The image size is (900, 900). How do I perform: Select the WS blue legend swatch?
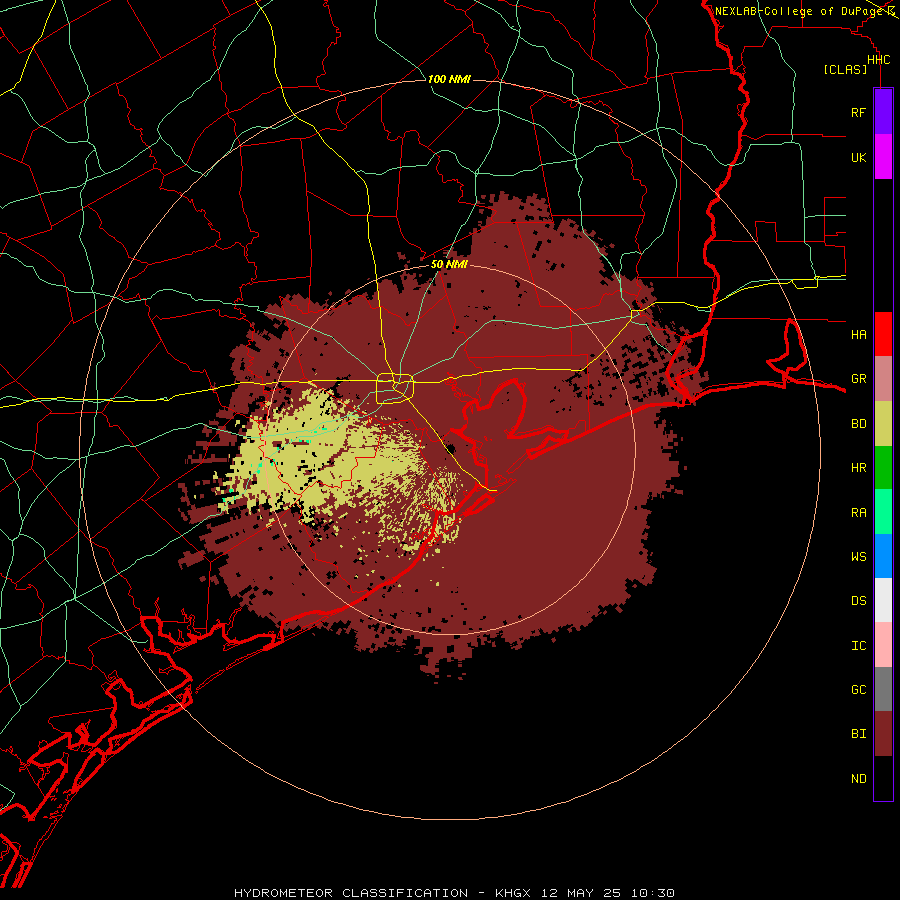pyautogui.click(x=883, y=556)
